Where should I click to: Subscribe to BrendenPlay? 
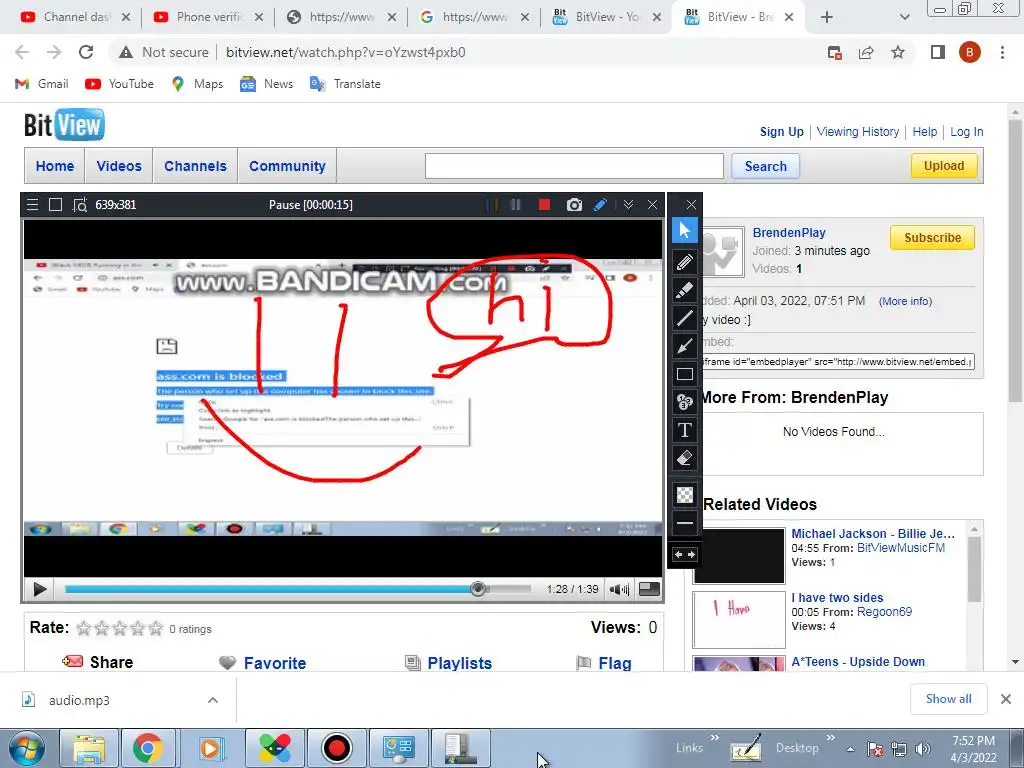[x=932, y=238]
